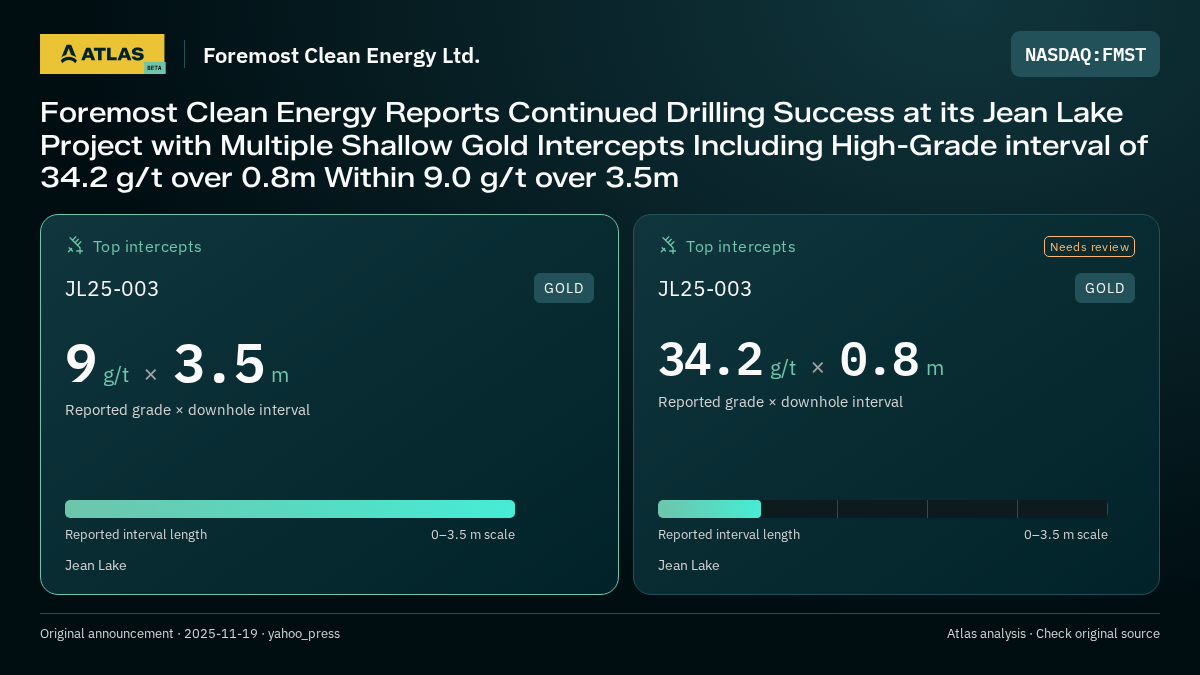The width and height of the screenshot is (1200, 675).
Task: Click Reported grade × downhole interval, left card
Action: (188, 410)
